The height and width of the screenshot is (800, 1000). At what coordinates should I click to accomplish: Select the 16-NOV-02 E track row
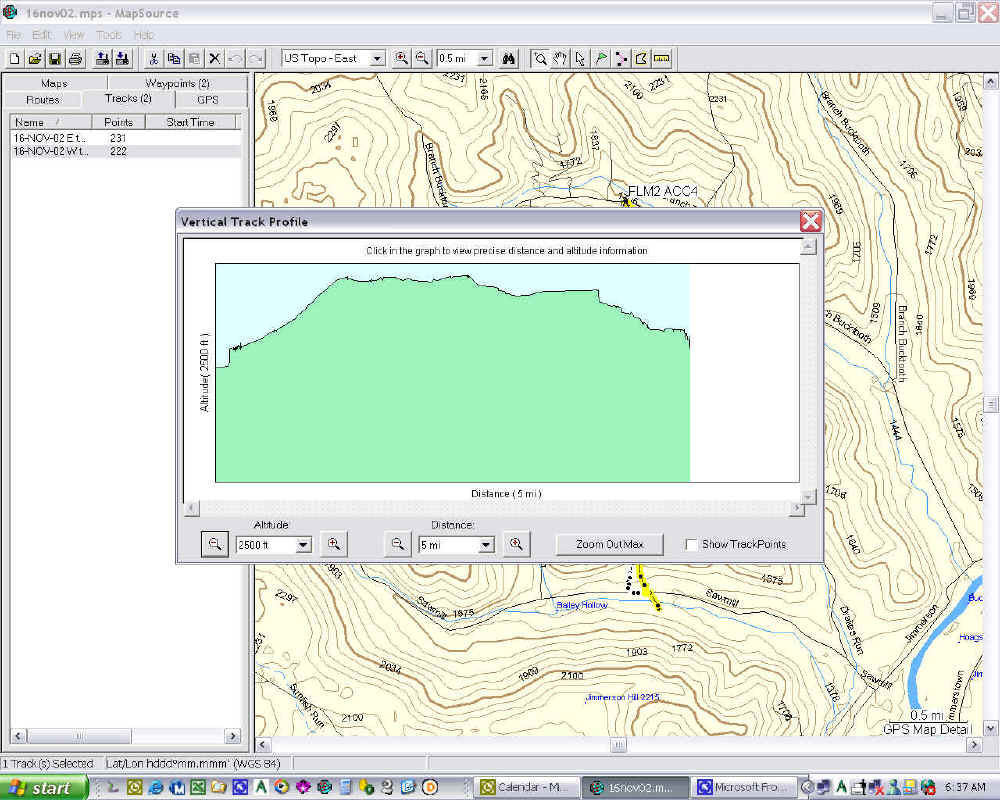click(126, 138)
